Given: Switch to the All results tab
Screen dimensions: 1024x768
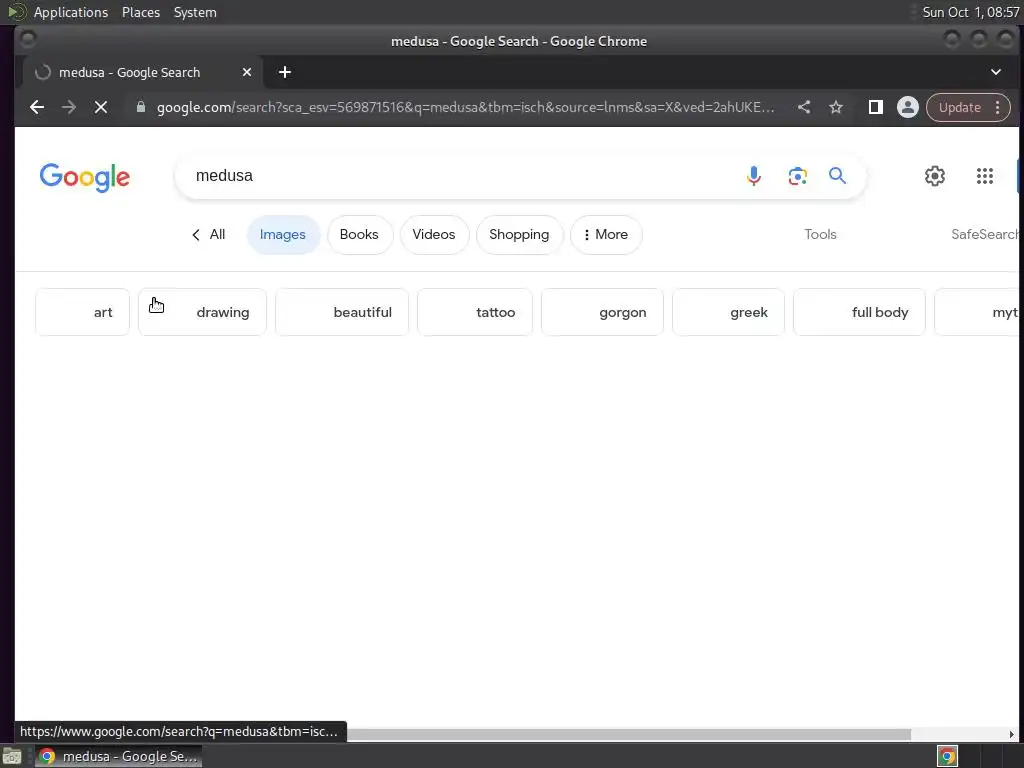Looking at the screenshot, I should click(209, 234).
